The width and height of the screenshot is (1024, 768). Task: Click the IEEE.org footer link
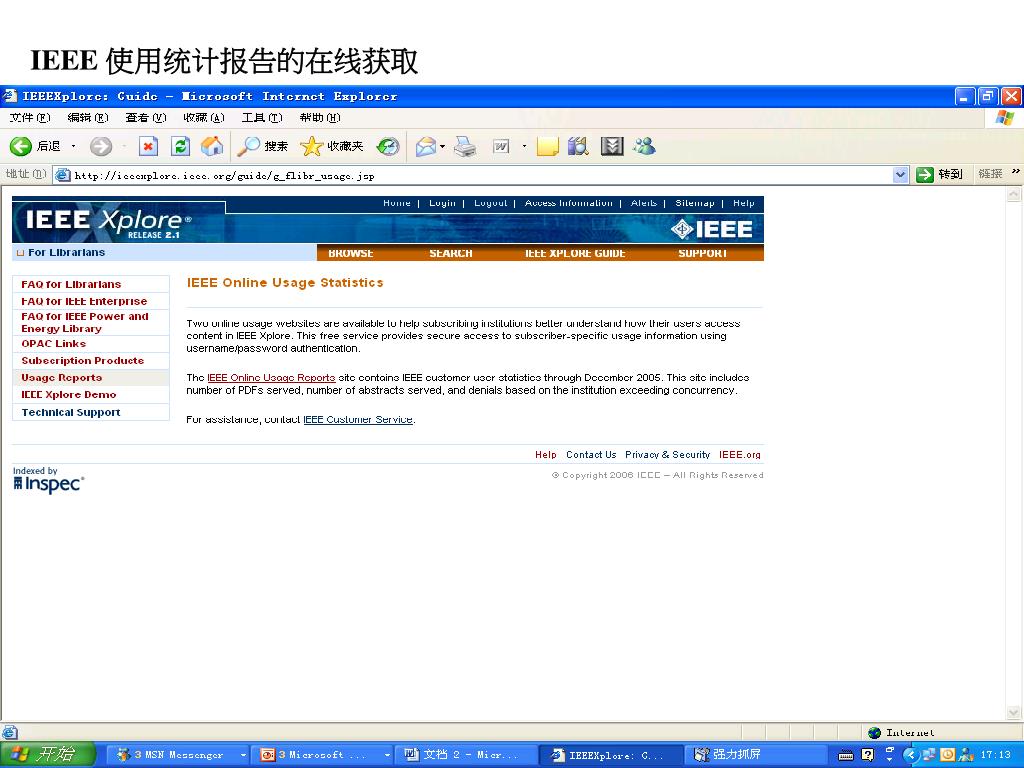[x=740, y=455]
